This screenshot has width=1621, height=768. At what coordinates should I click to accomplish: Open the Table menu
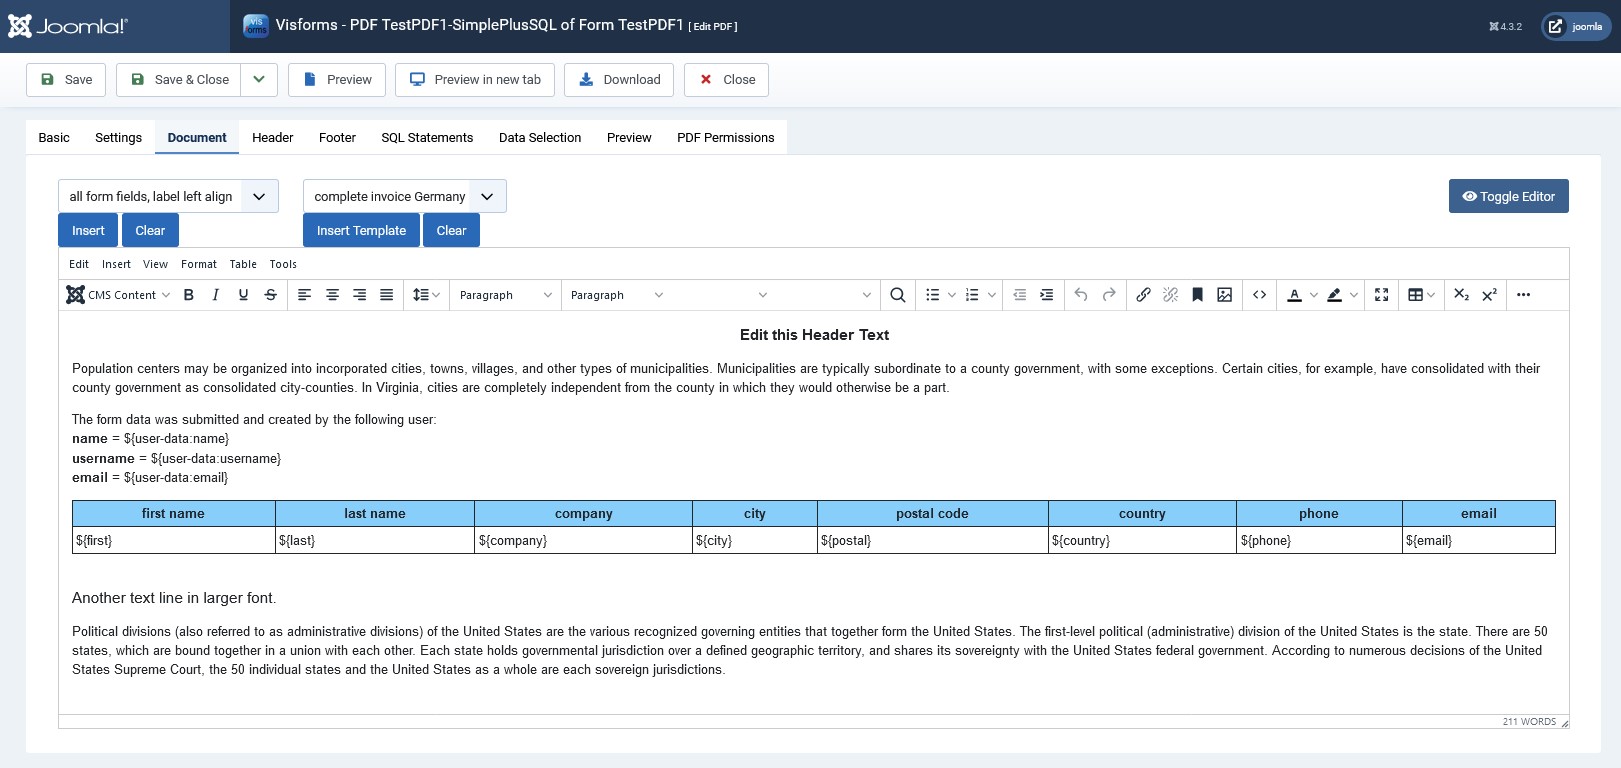click(x=243, y=264)
